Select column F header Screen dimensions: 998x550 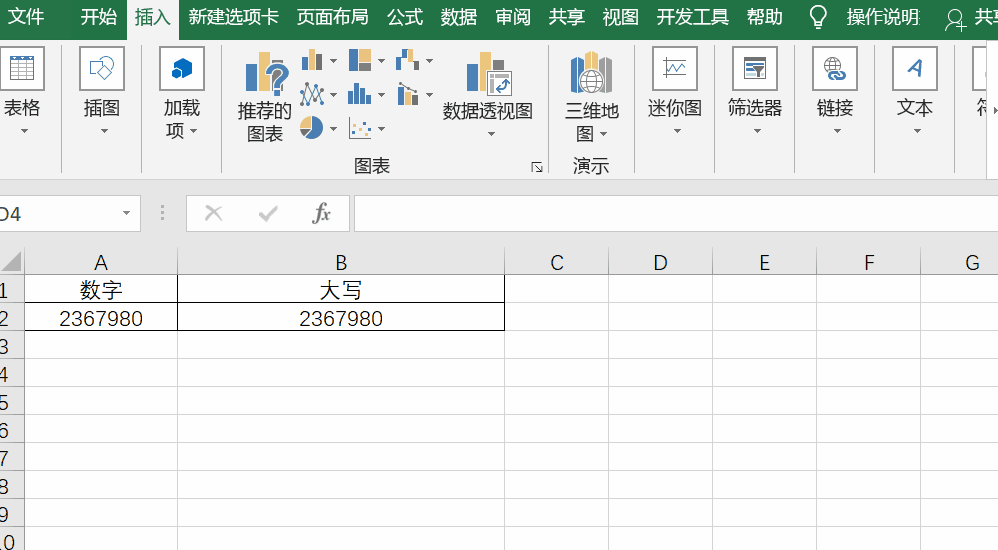pyautogui.click(x=869, y=262)
